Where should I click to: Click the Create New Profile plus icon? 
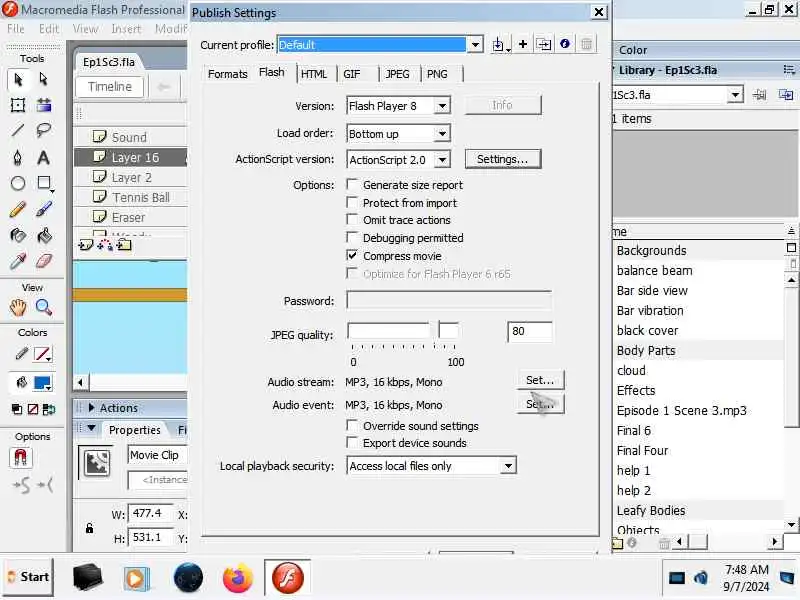click(523, 44)
